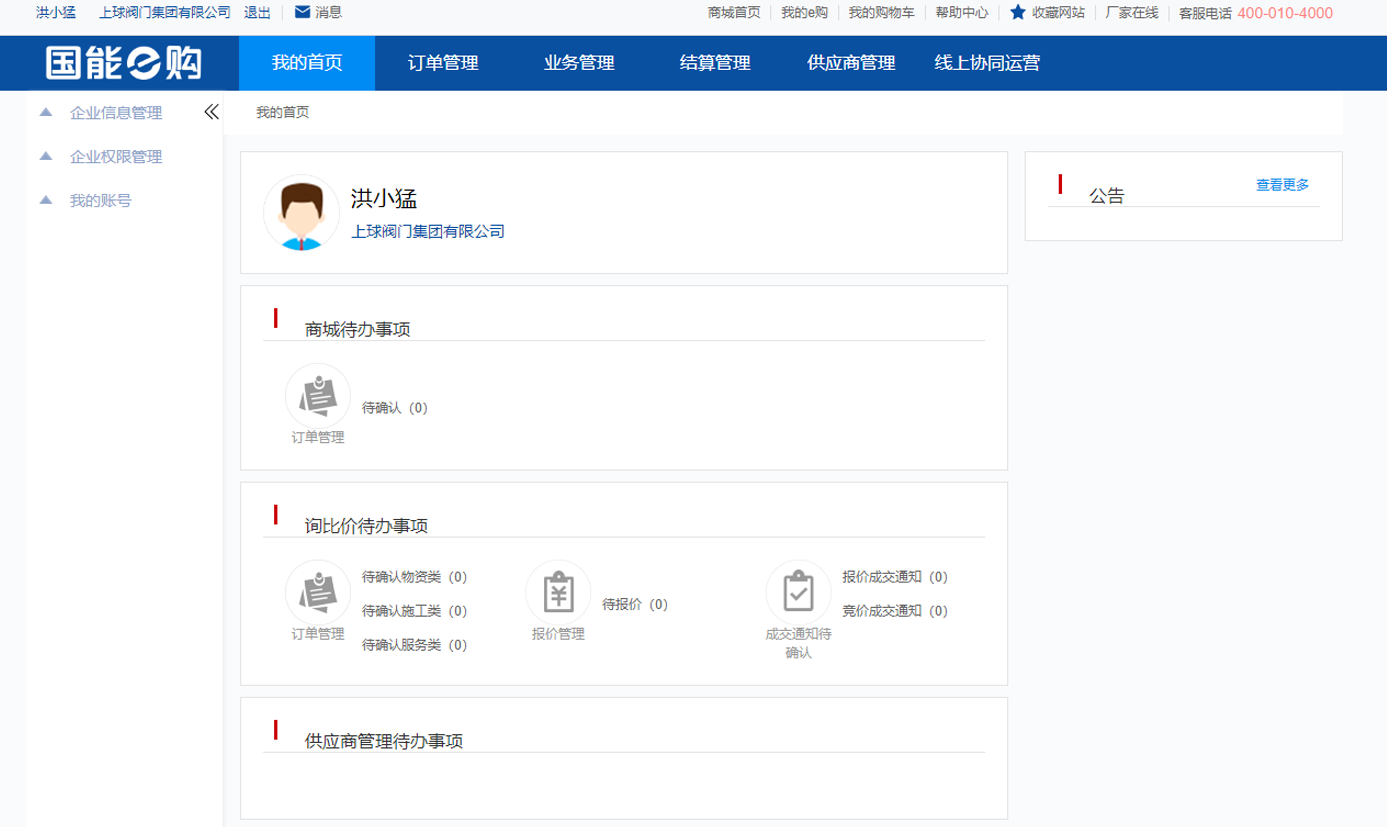Select the 待报价 (0) item
Viewport: 1387px width, 827px height.
pyautogui.click(x=634, y=604)
